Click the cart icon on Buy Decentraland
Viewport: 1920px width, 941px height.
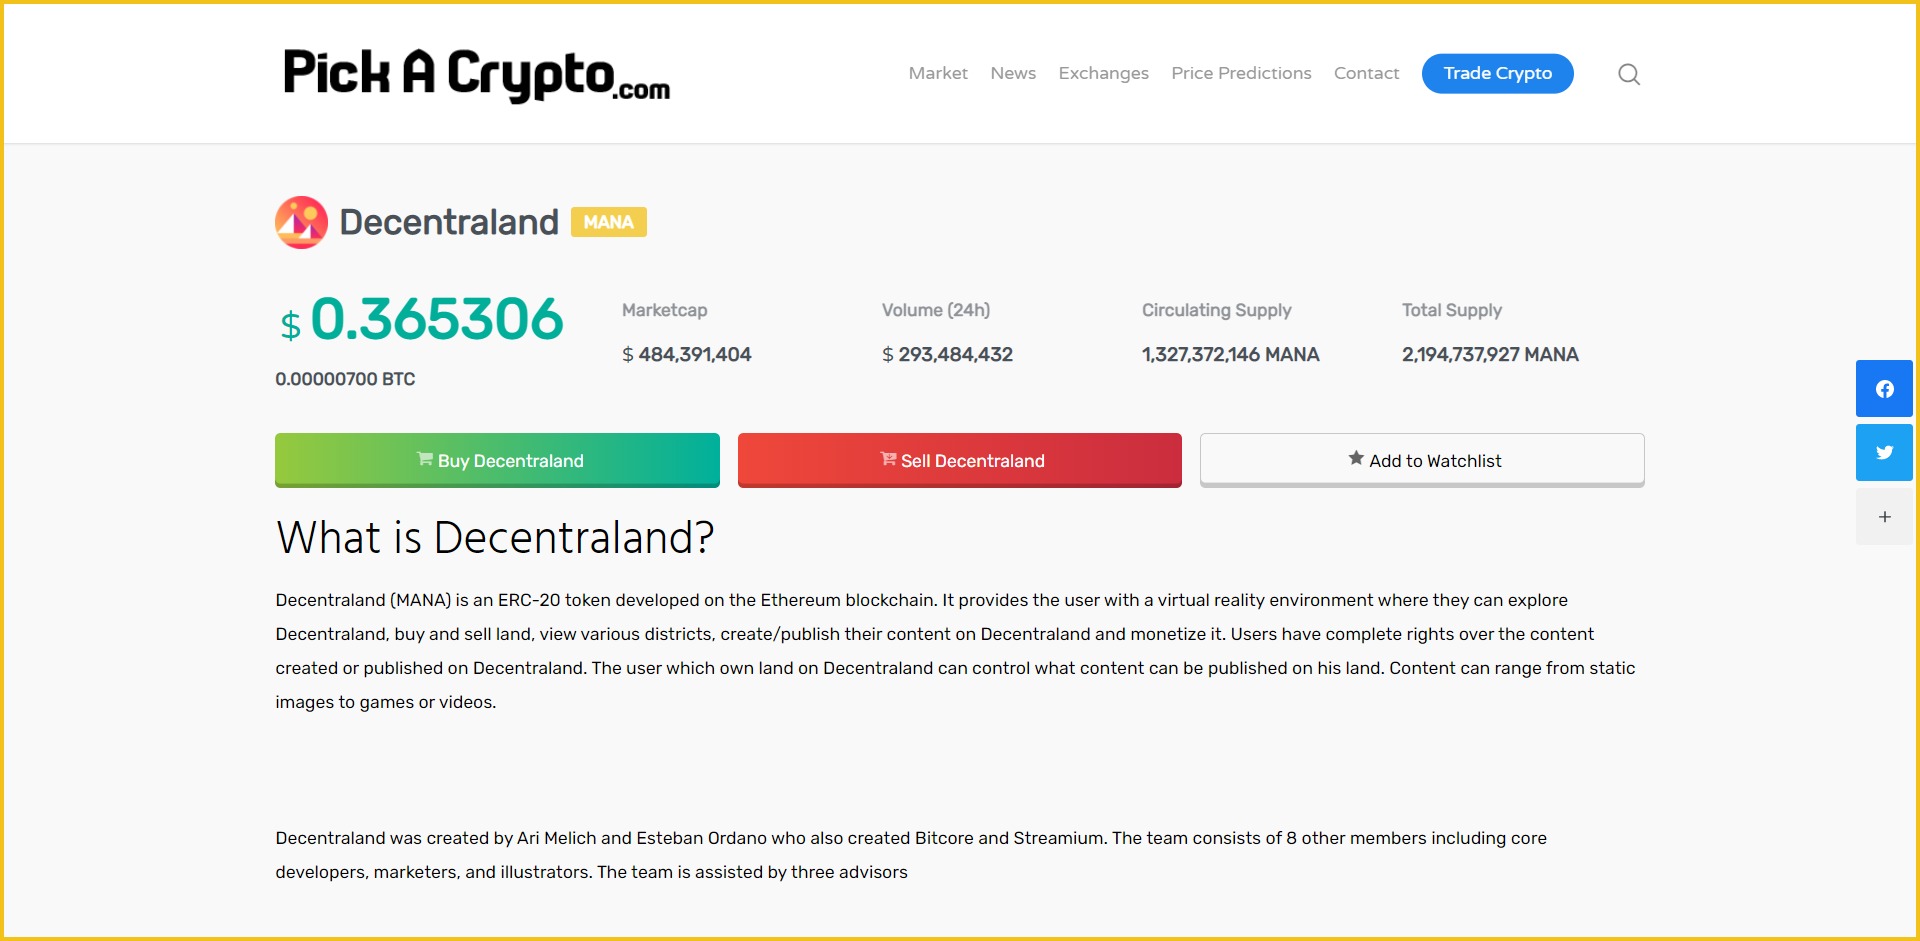424,460
